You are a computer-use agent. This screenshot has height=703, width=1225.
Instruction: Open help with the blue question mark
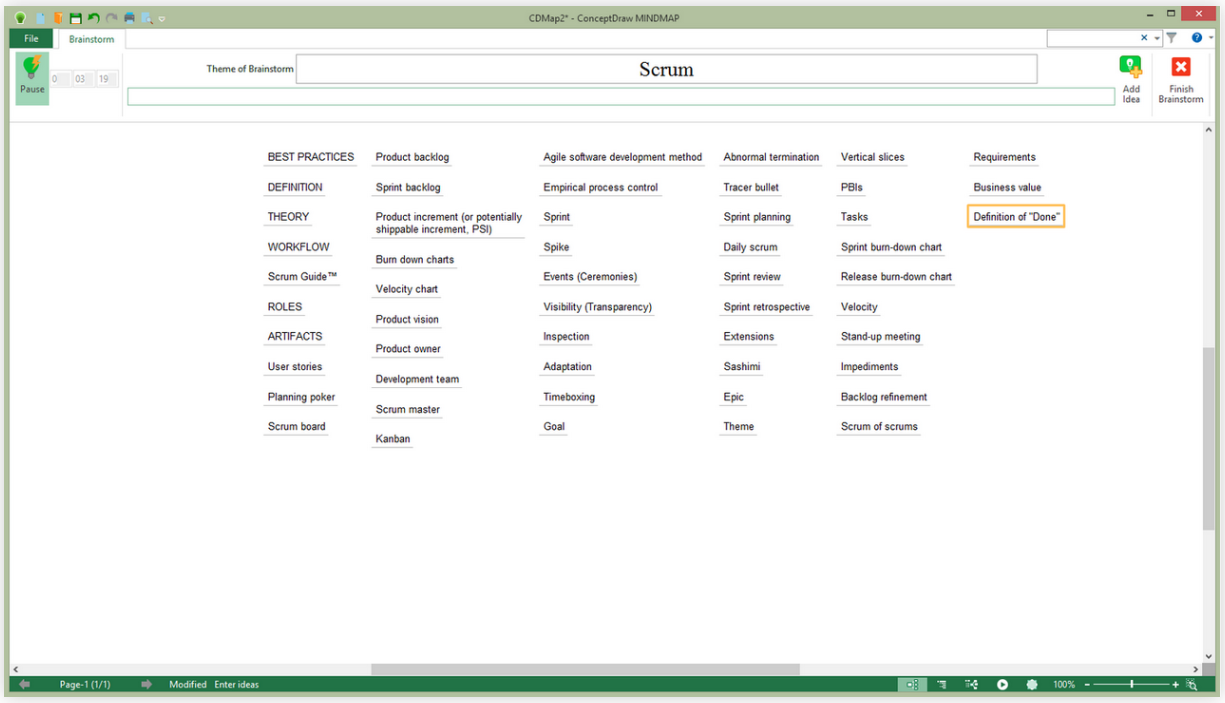click(x=1196, y=38)
